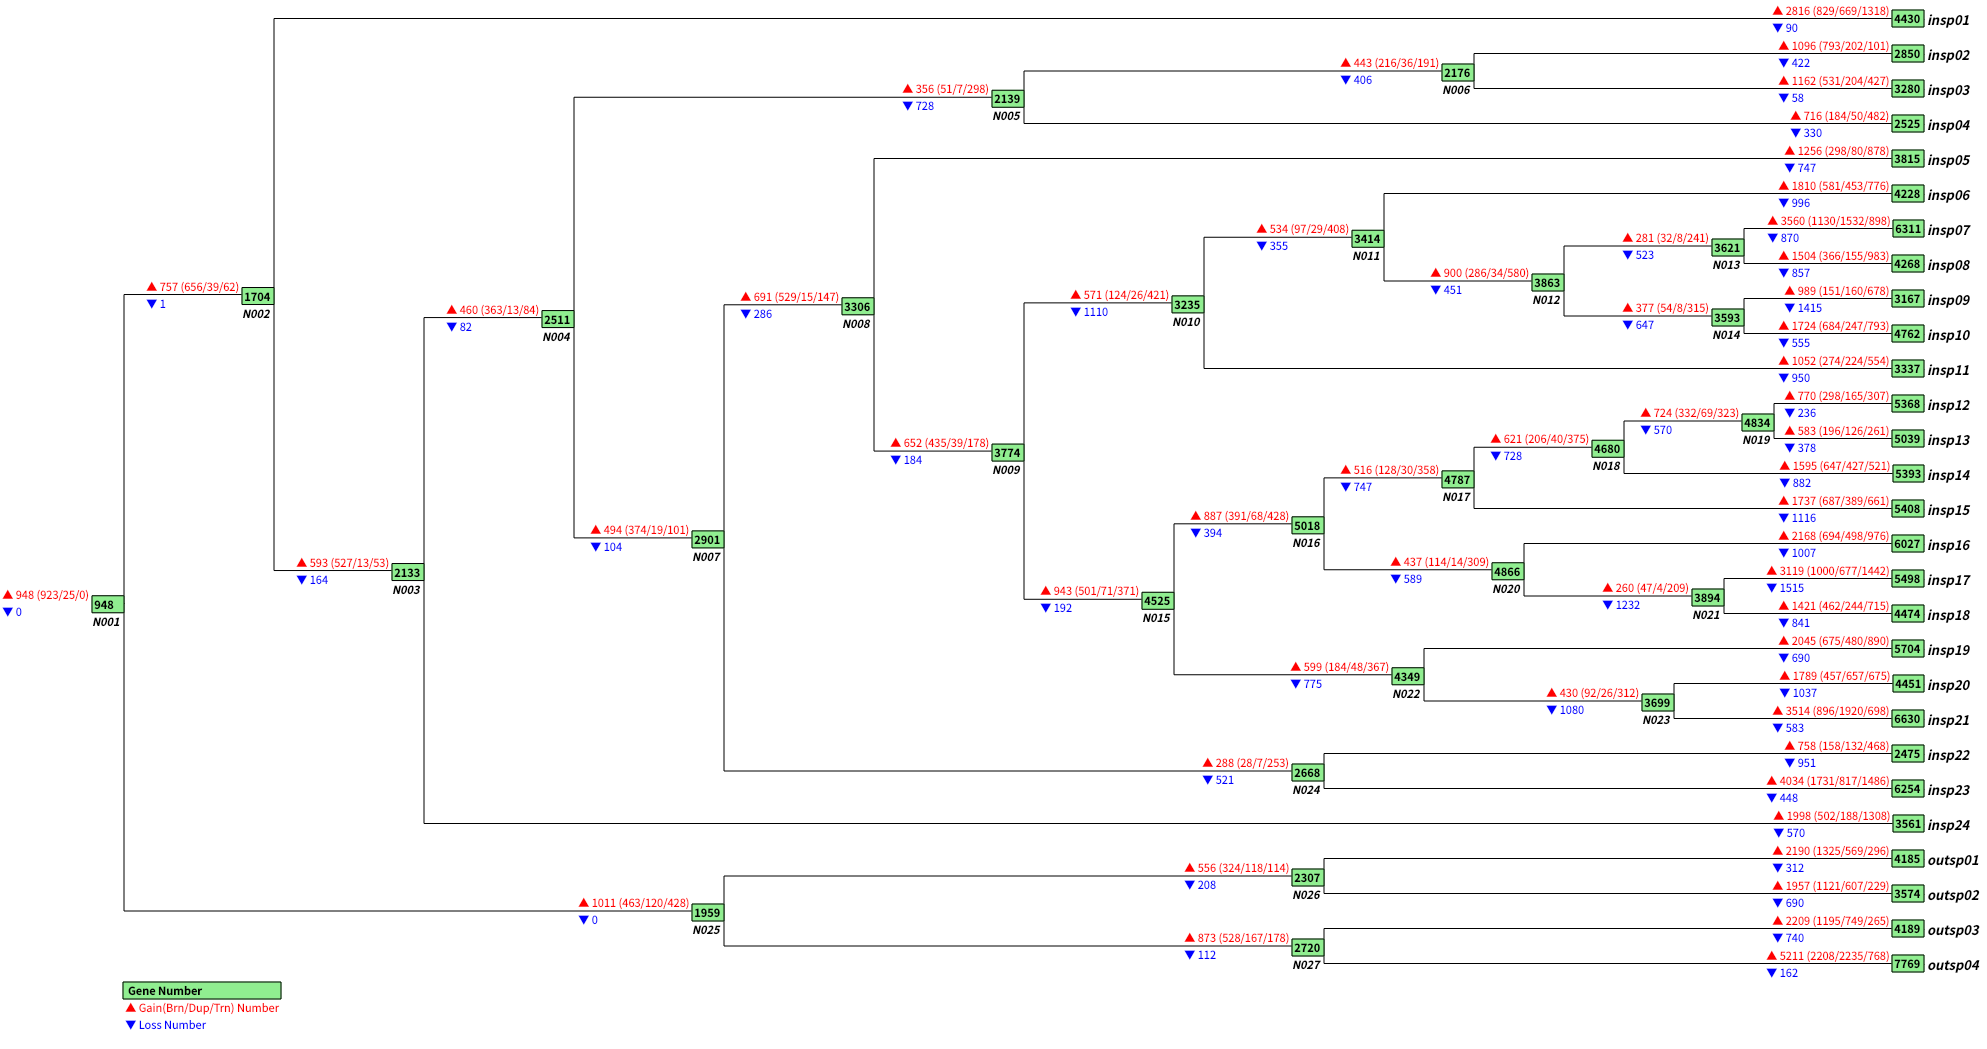Image resolution: width=1987 pixels, height=1049 pixels.
Task: Click gene number 3414 at node N011
Action: [x=1367, y=238]
